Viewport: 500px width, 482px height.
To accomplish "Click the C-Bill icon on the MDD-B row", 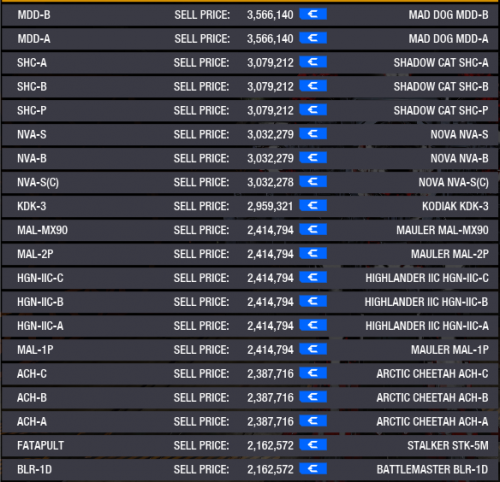I will point(313,14).
